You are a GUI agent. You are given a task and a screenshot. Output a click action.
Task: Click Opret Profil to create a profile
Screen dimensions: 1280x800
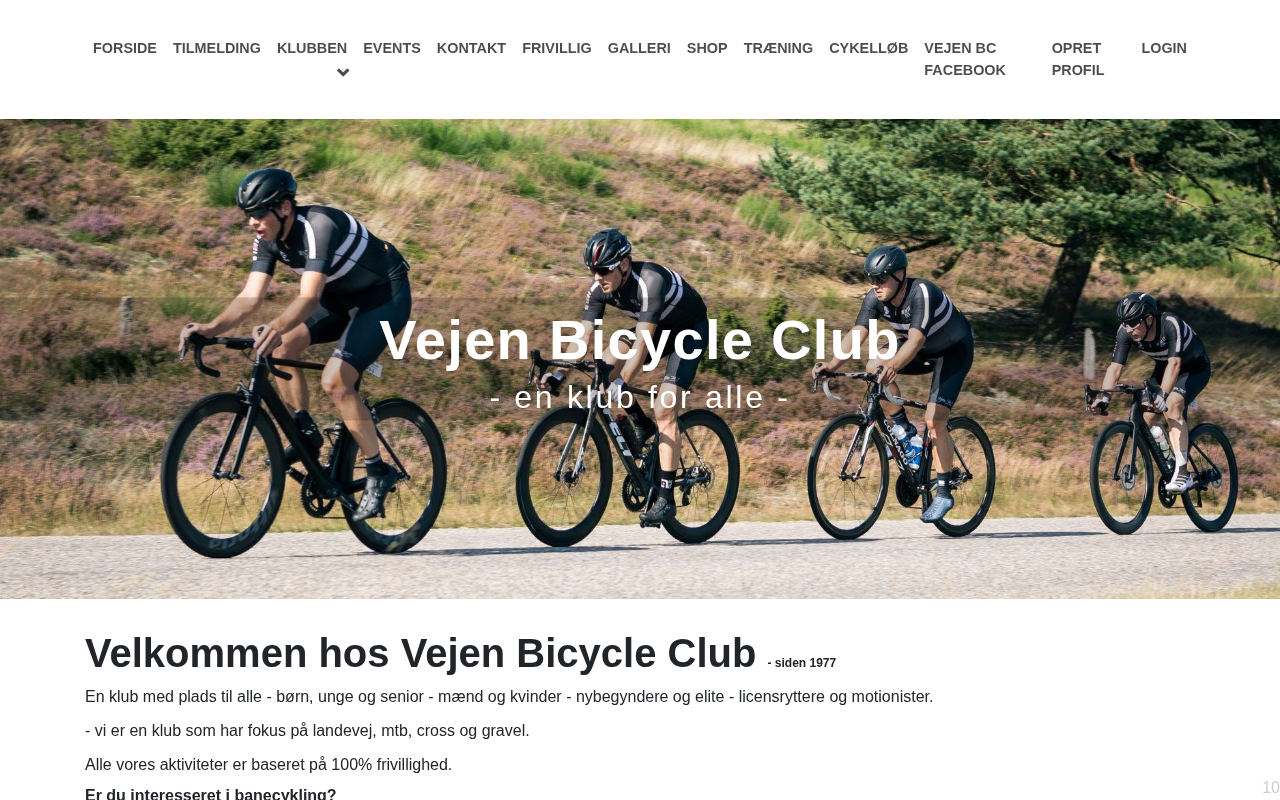pos(1078,59)
